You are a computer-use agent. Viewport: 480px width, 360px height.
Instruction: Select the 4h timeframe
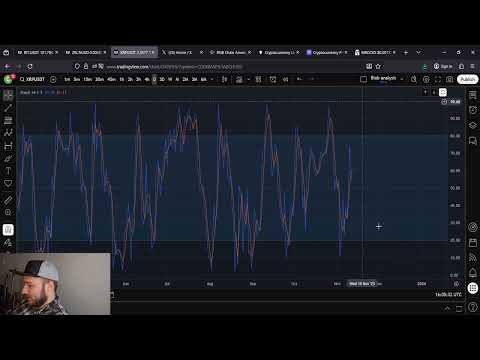(x=147, y=79)
